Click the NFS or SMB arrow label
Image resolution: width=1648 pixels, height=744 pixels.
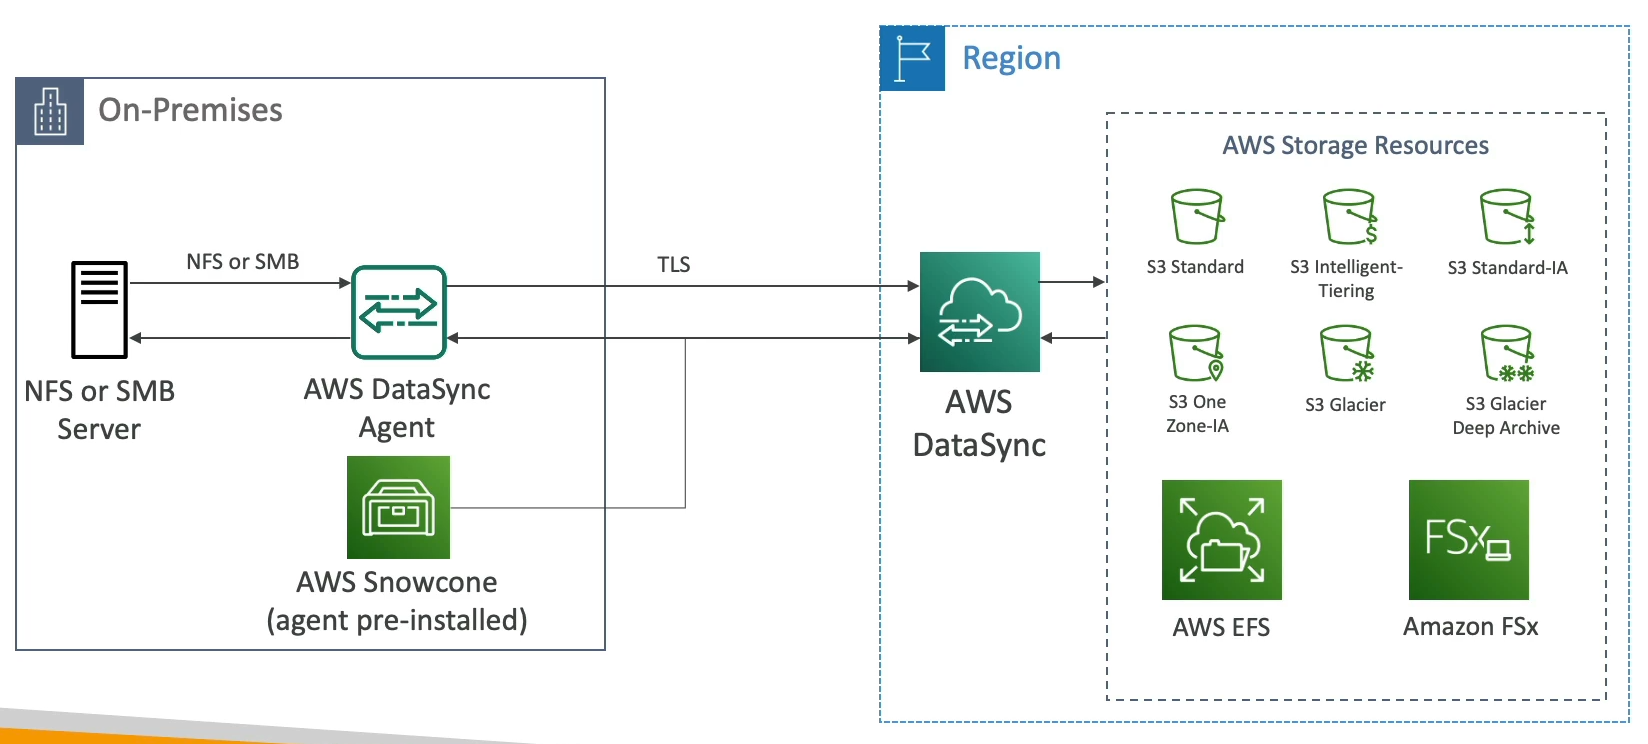(242, 262)
